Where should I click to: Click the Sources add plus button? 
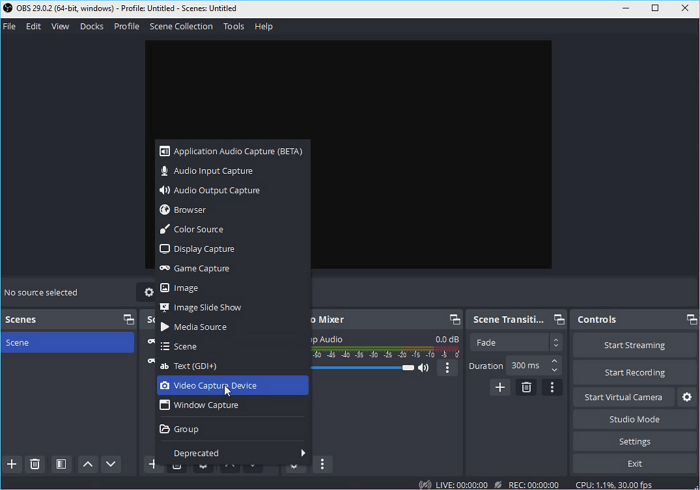point(152,465)
